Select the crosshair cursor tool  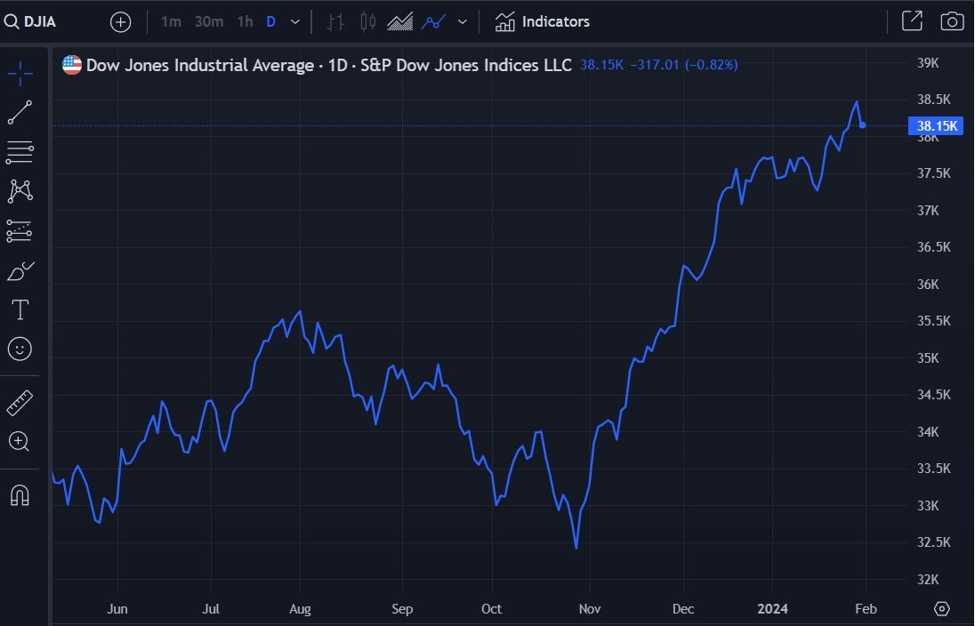point(19,72)
